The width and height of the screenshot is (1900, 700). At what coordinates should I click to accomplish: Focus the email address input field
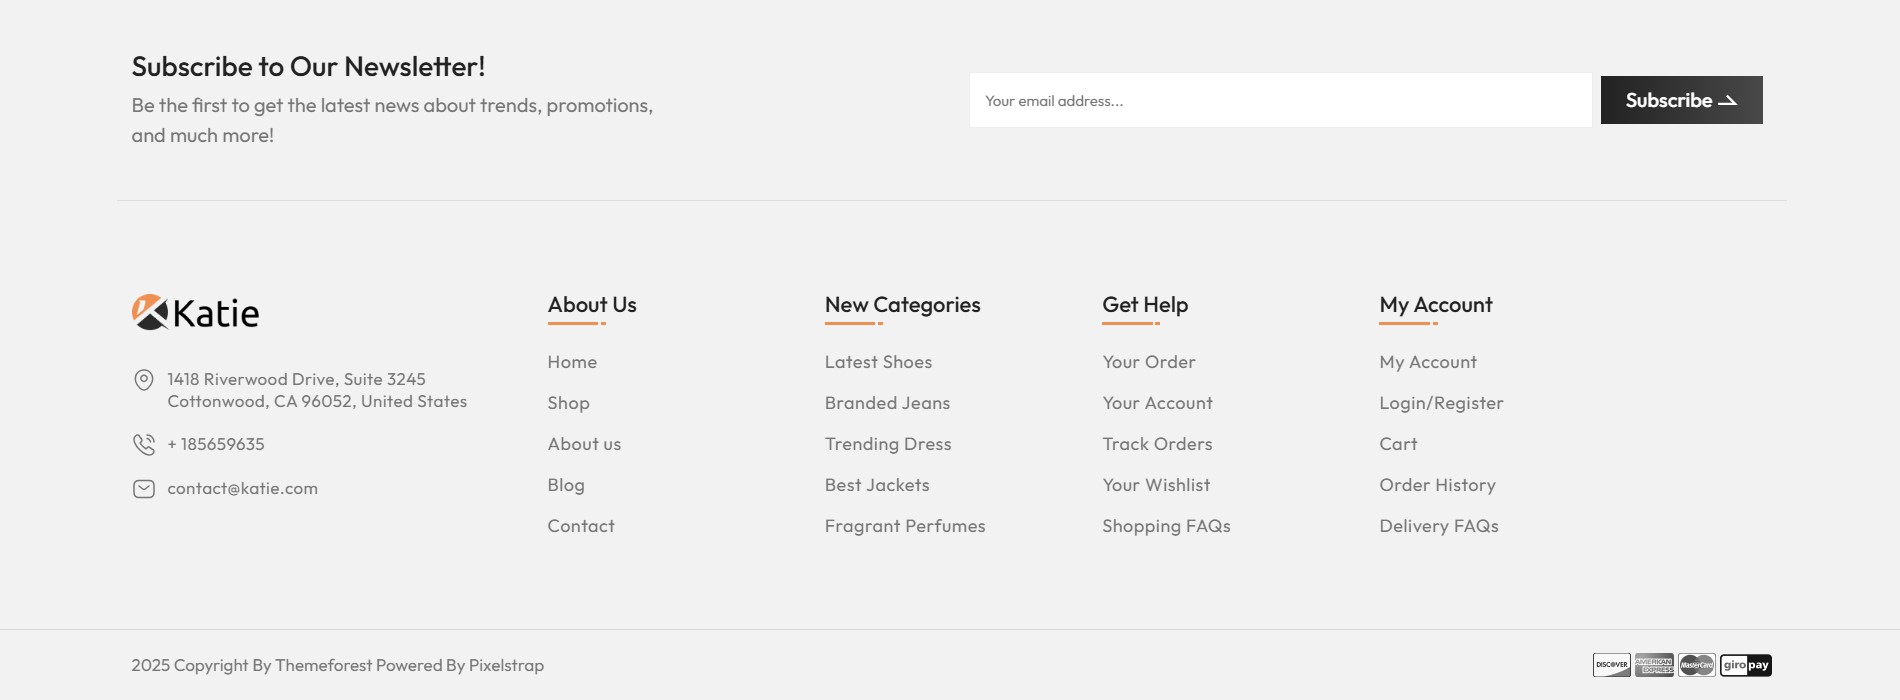1280,100
